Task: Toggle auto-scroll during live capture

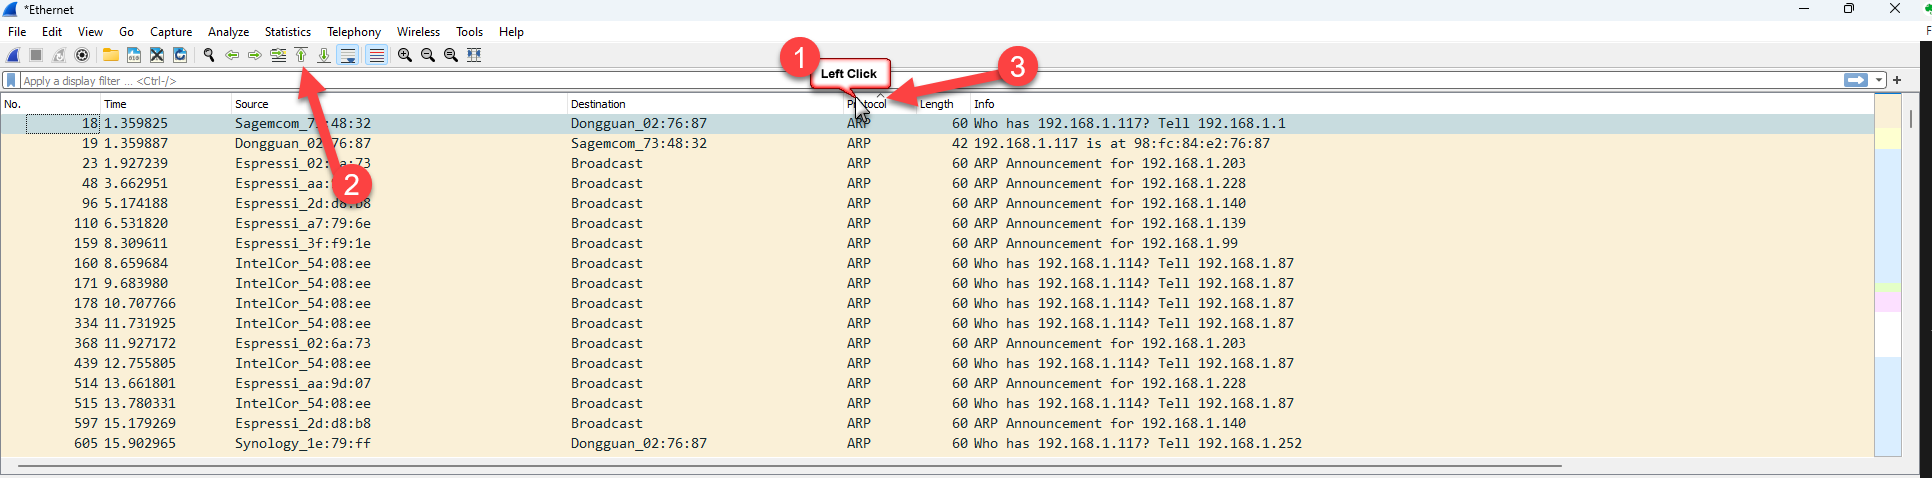Action: (348, 55)
